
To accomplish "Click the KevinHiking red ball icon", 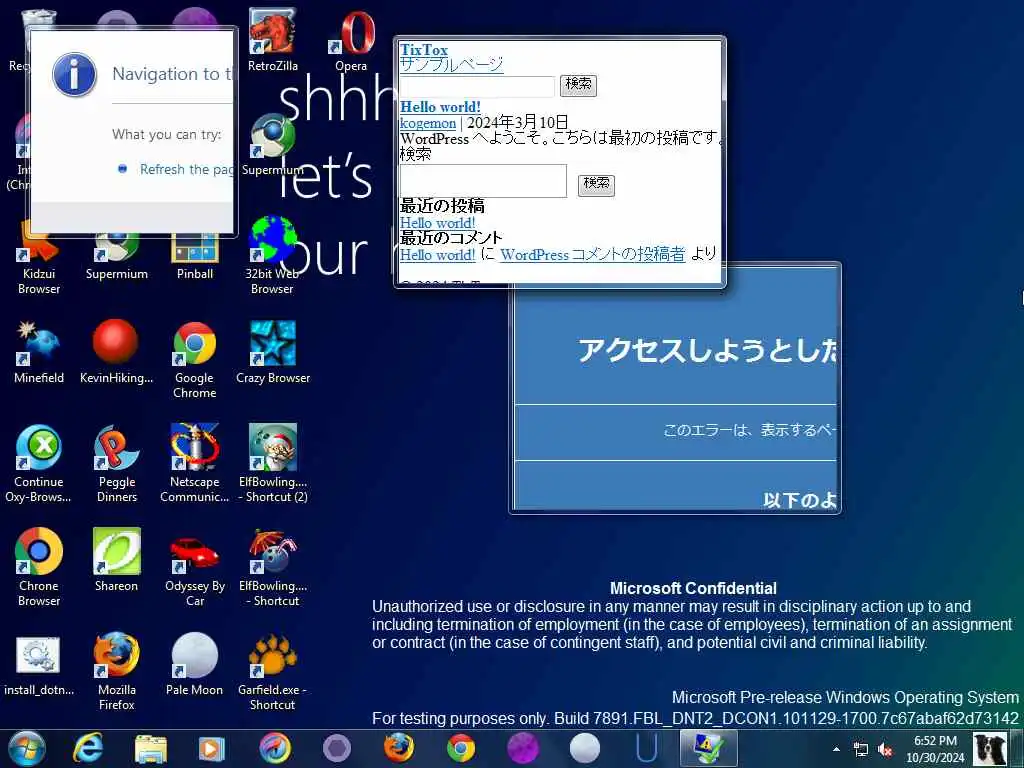I will click(116, 351).
